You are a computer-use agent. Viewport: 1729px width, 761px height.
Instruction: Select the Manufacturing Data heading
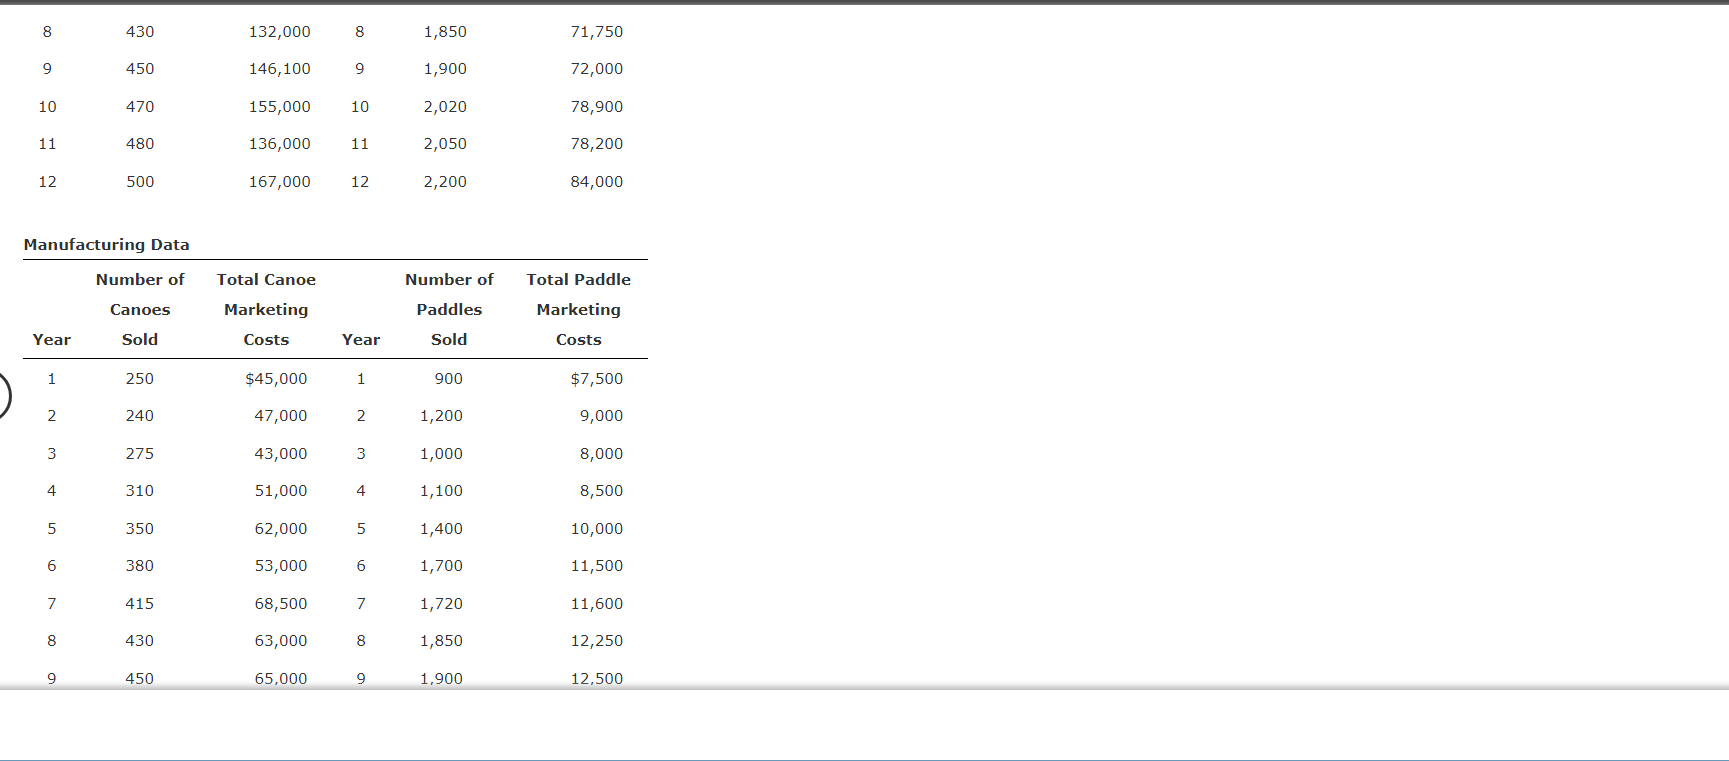point(107,245)
